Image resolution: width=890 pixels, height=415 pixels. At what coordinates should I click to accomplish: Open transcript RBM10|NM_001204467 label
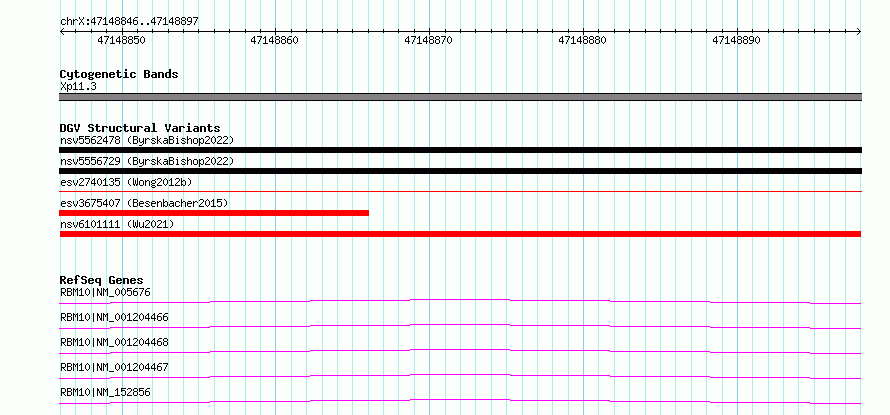[x=114, y=367]
